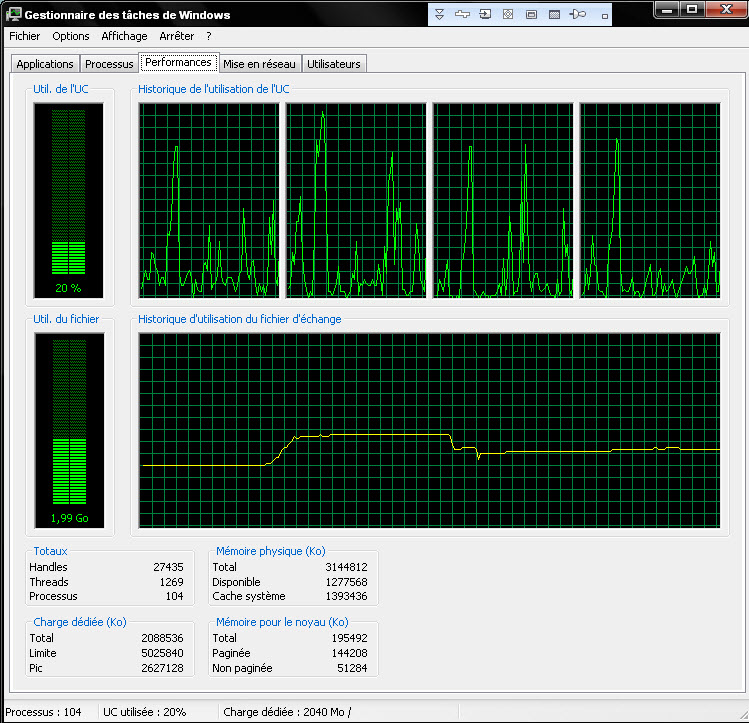Open the ? help menu
The width and height of the screenshot is (749, 723).
pyautogui.click(x=209, y=36)
